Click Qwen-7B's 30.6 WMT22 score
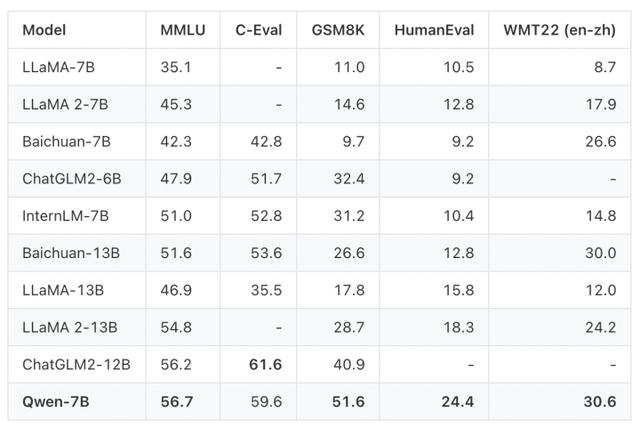The image size is (640, 428). coord(600,401)
